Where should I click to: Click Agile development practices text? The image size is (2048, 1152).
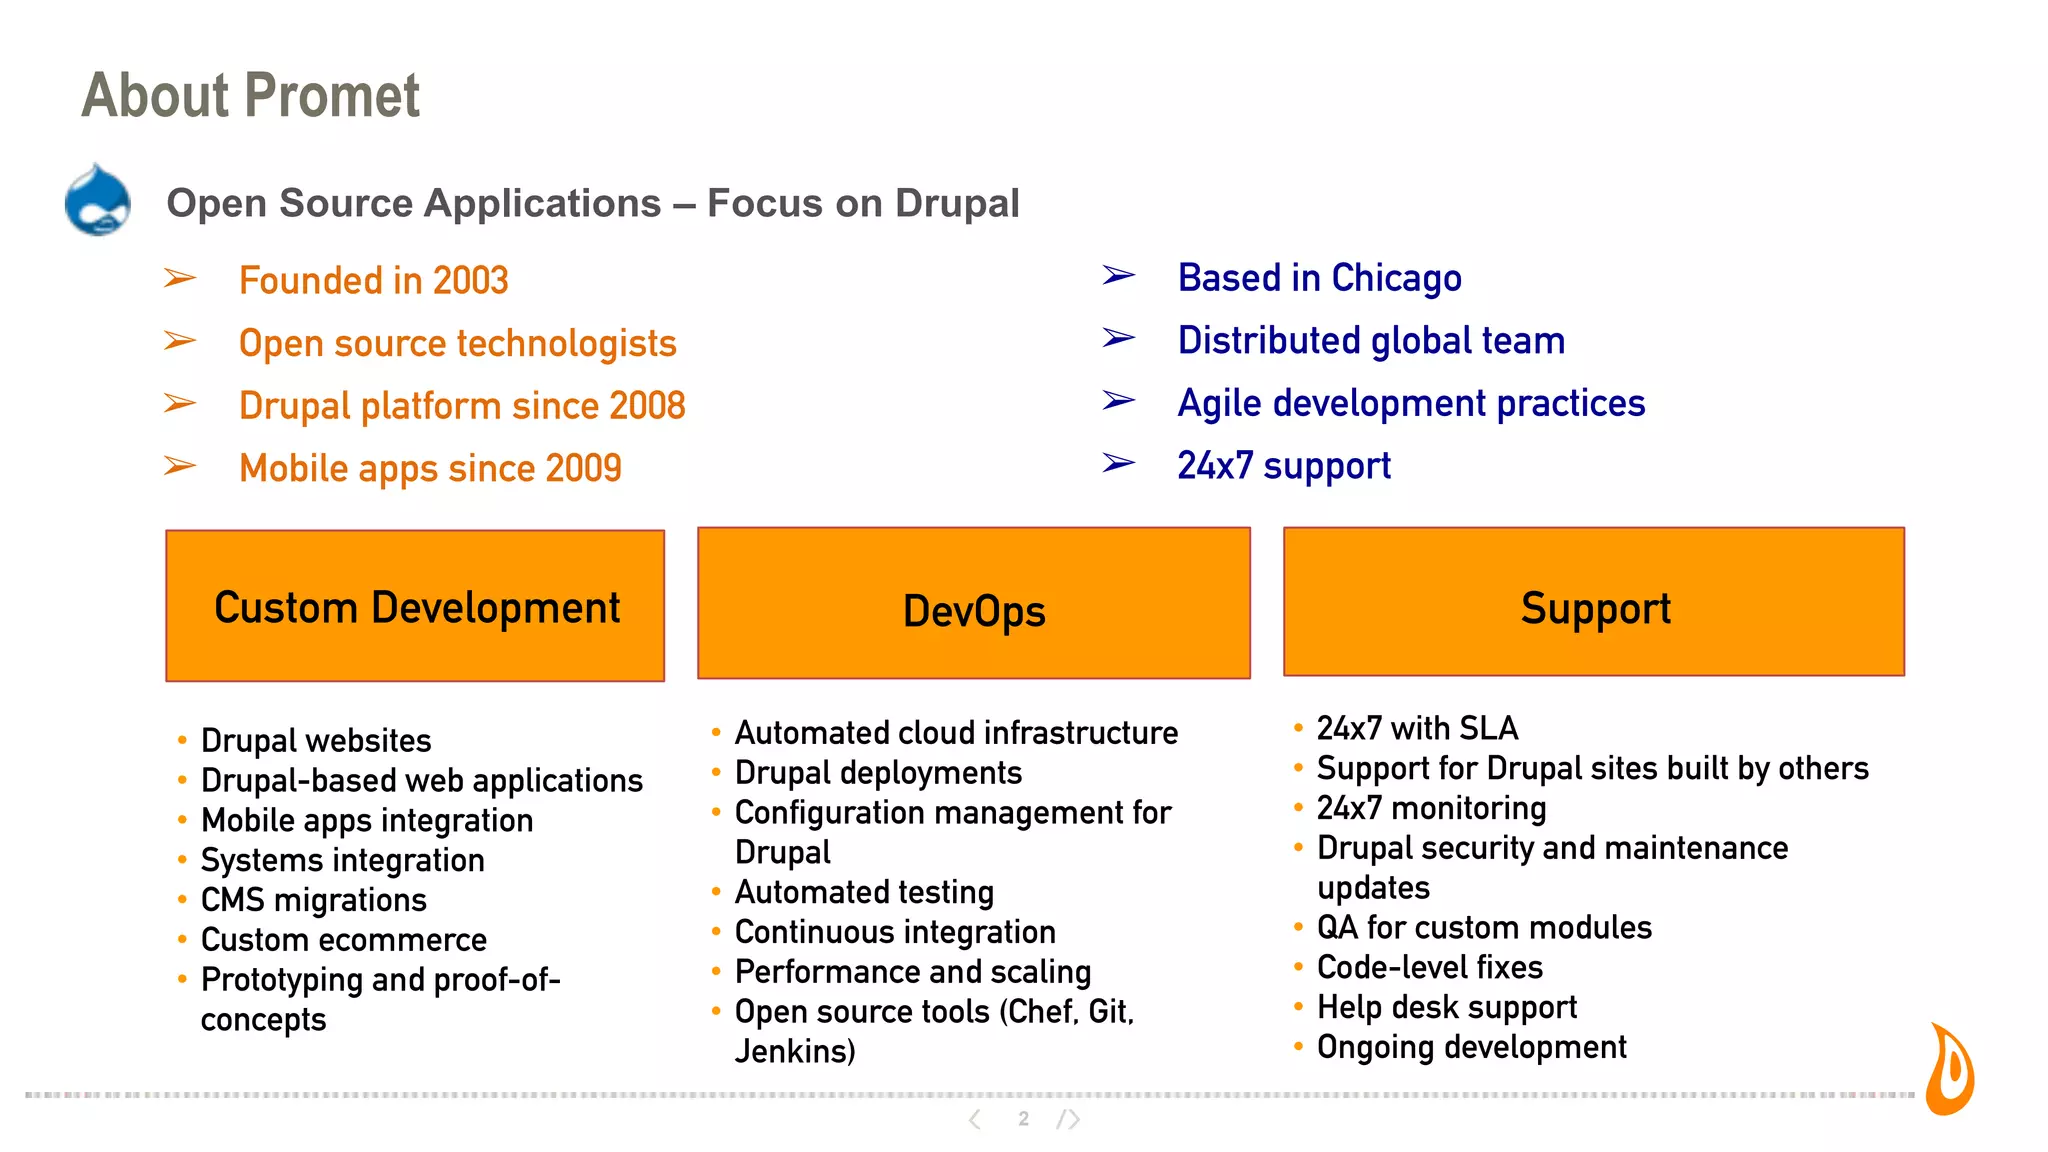coord(1410,403)
